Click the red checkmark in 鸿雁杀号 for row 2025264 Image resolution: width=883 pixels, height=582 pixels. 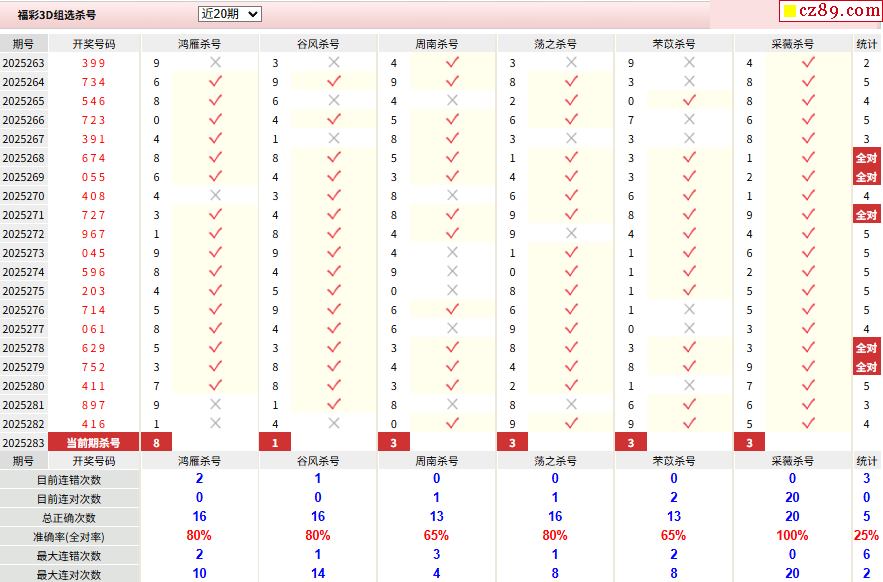[x=215, y=82]
